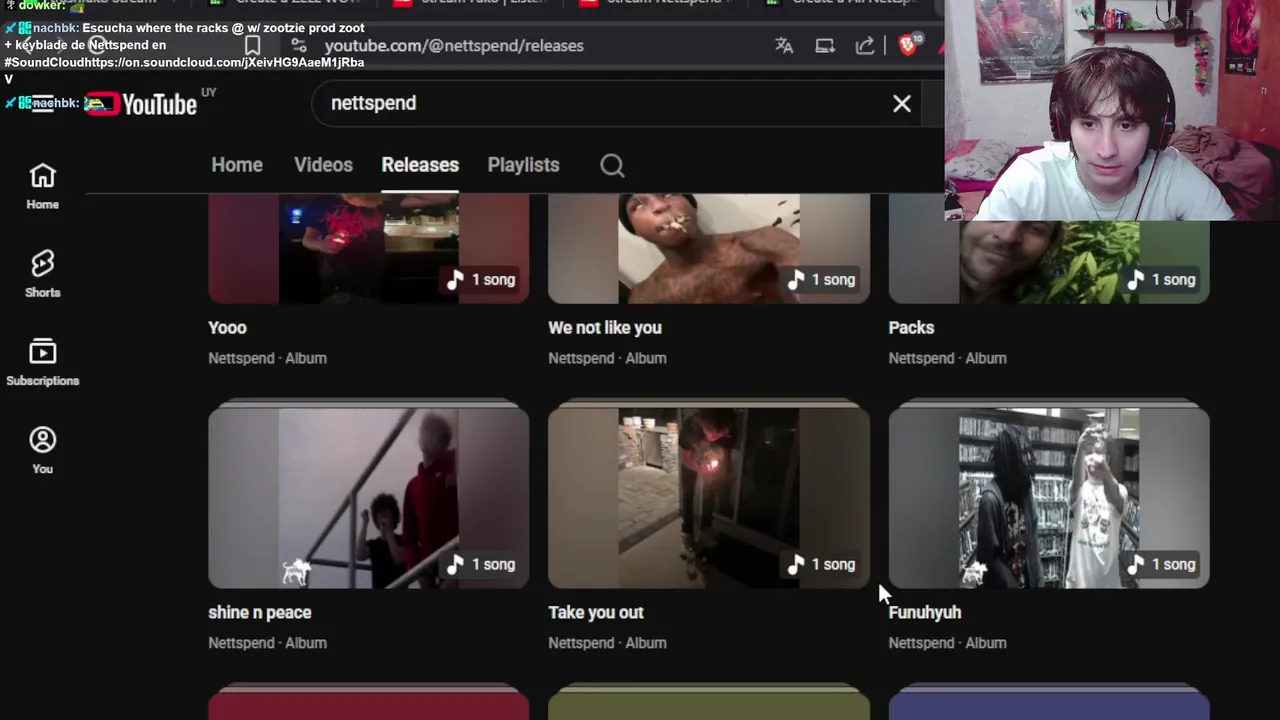Click the streamer webcam overlay
This screenshot has height=720, width=1280.
click(x=1112, y=110)
